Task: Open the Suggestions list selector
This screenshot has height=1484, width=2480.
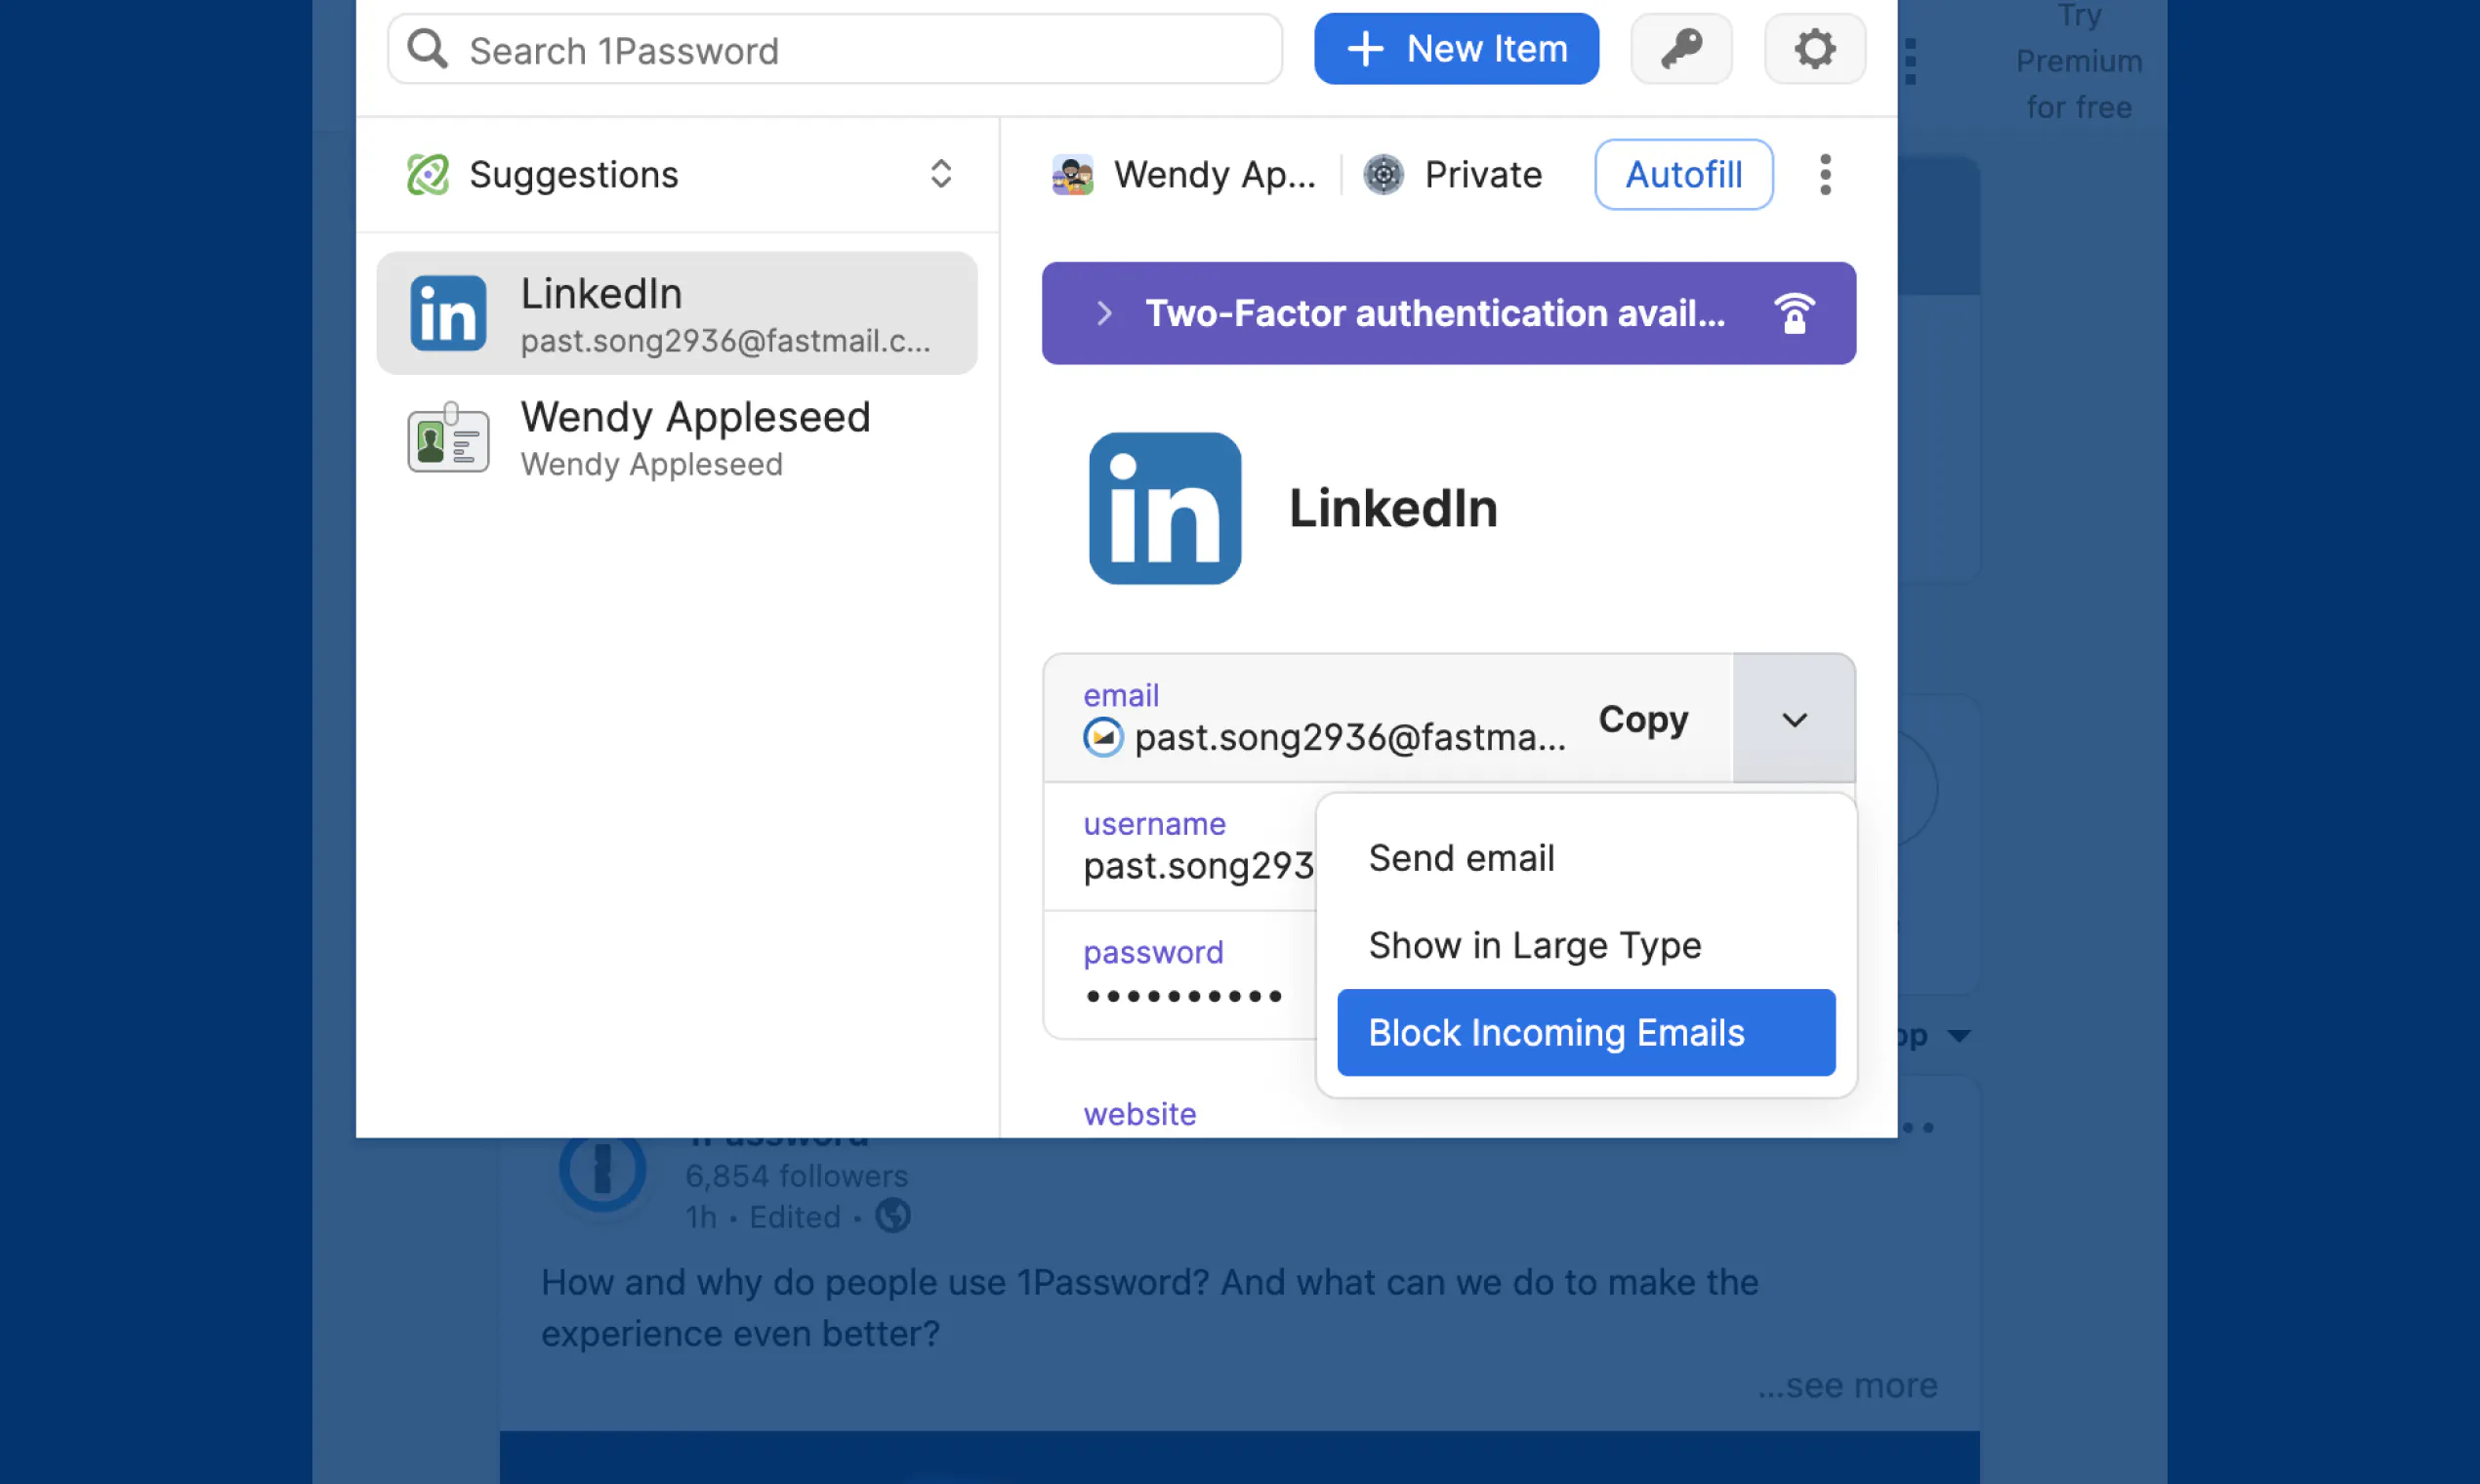Action: click(678, 174)
